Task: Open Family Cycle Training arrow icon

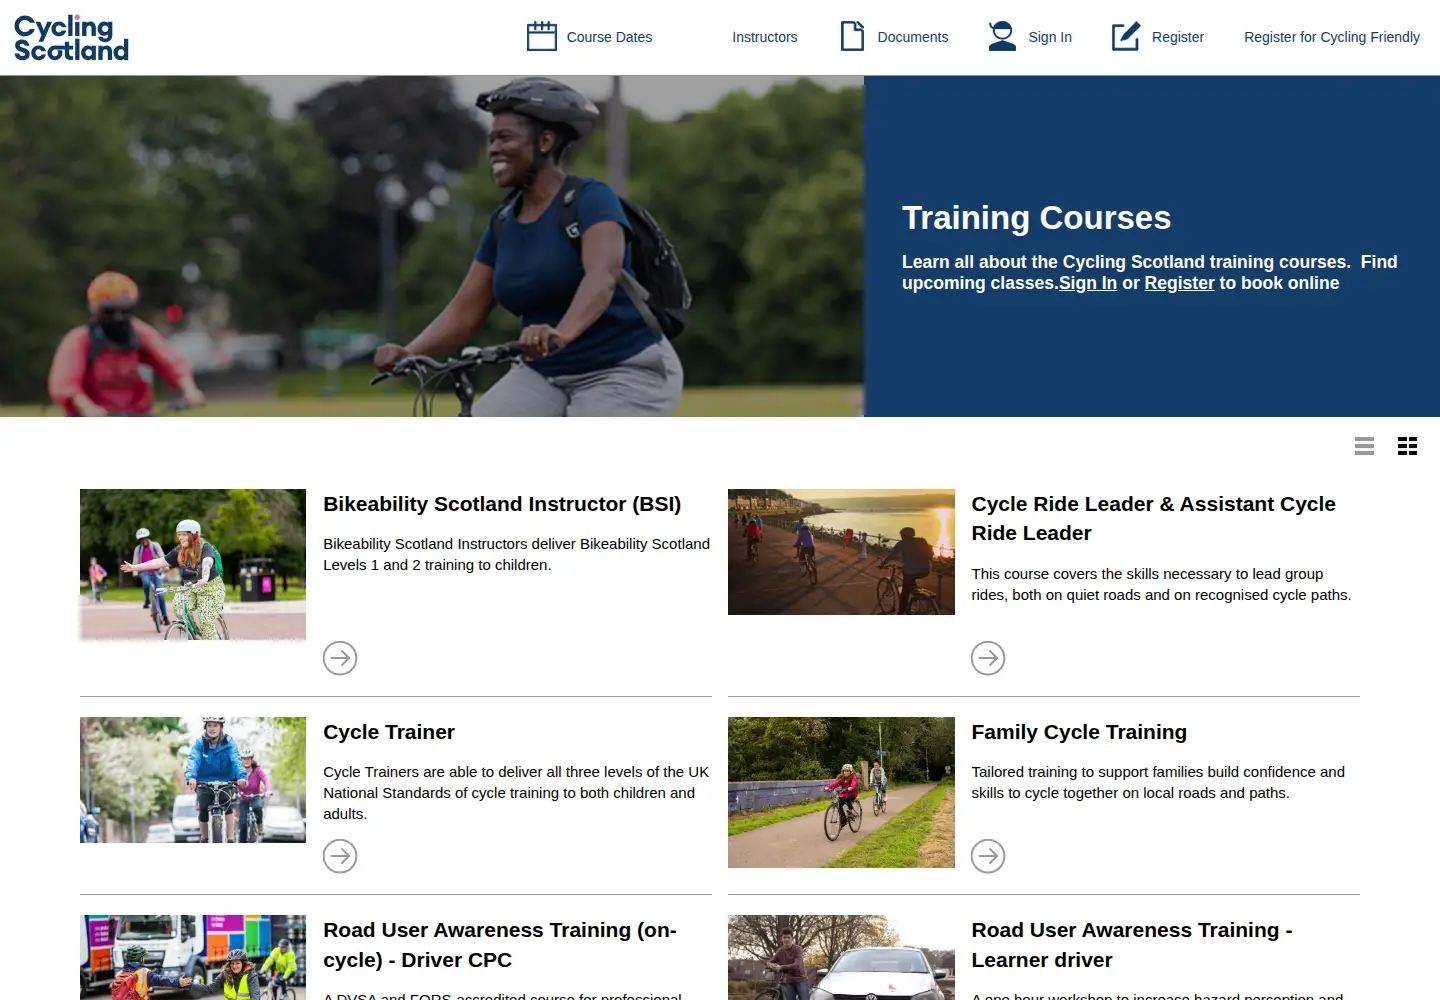Action: pos(988,856)
